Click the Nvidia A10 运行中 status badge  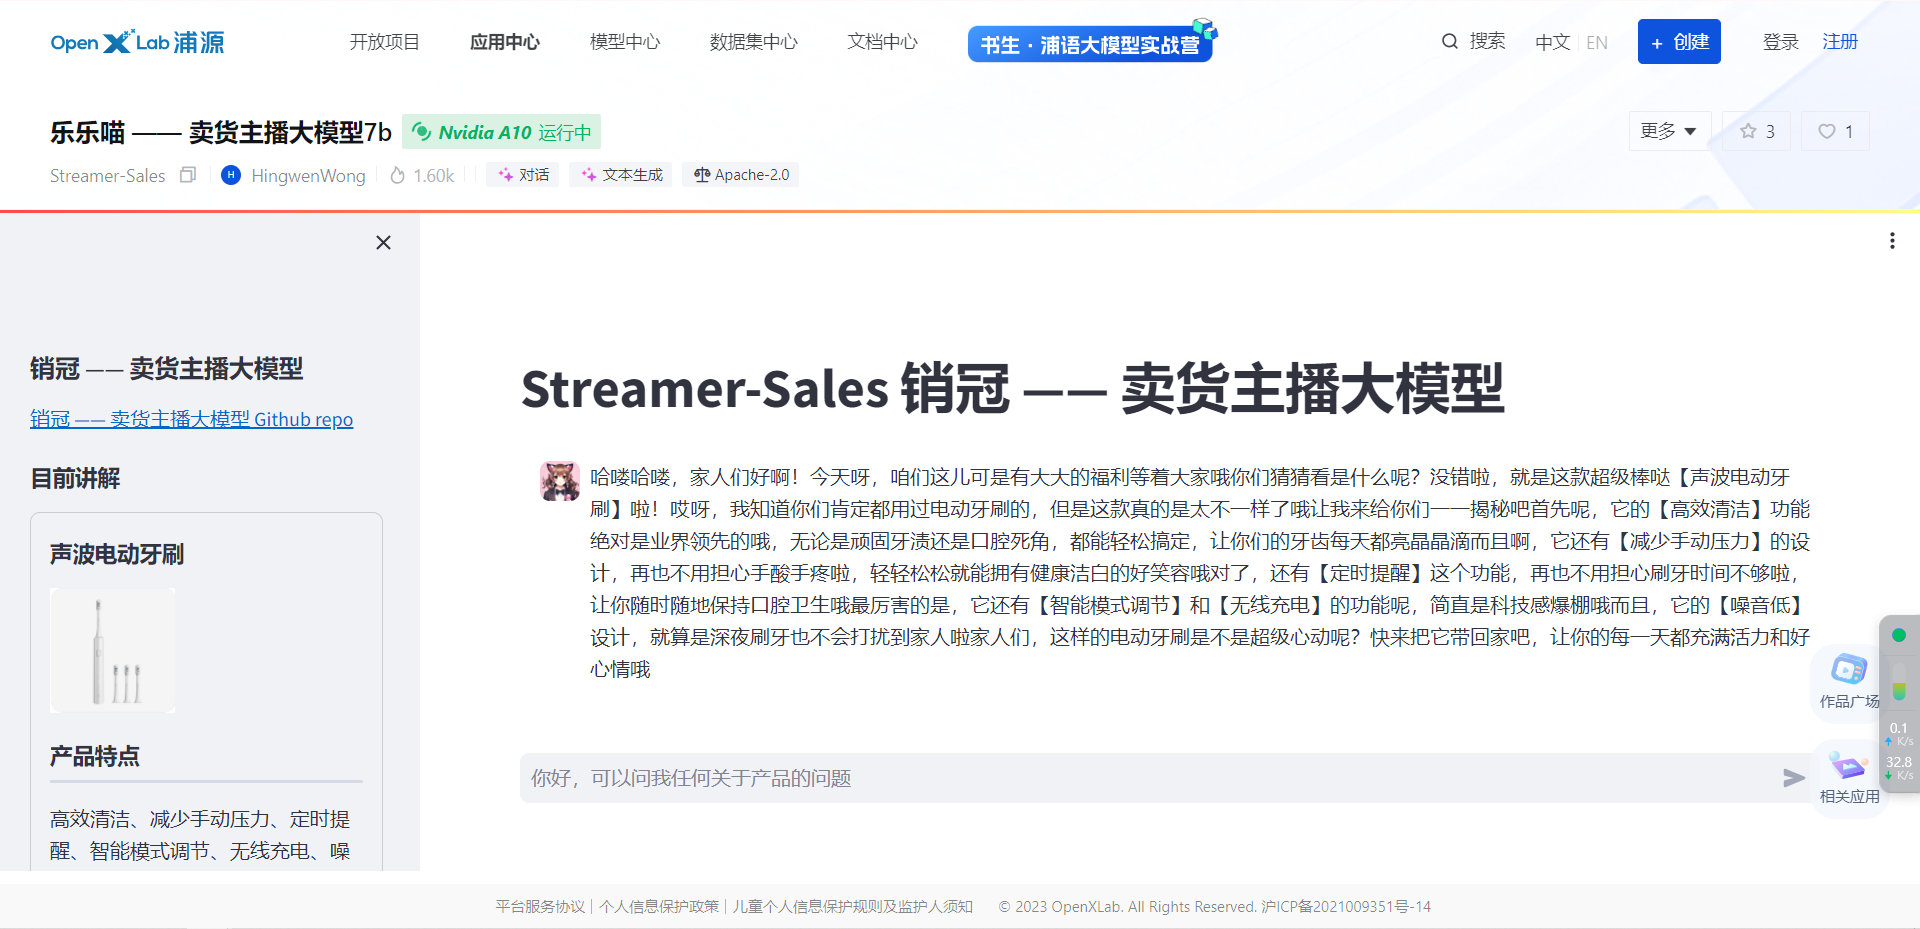[x=501, y=132]
